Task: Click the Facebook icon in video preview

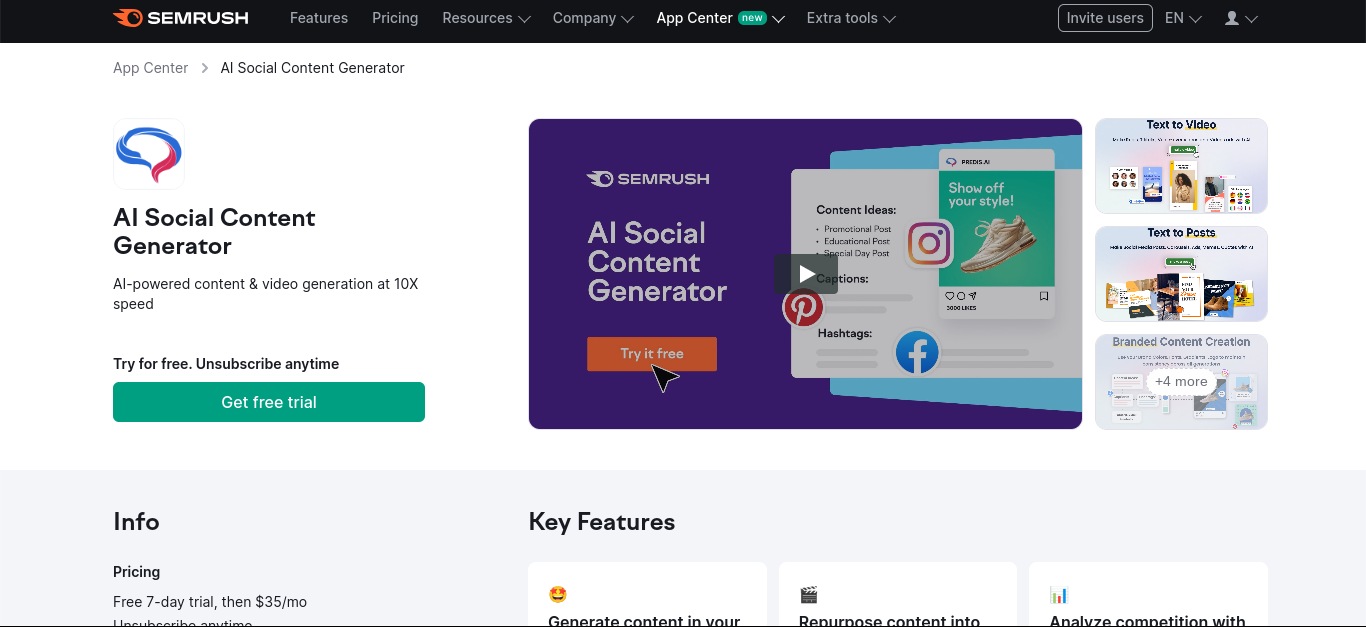Action: point(917,353)
